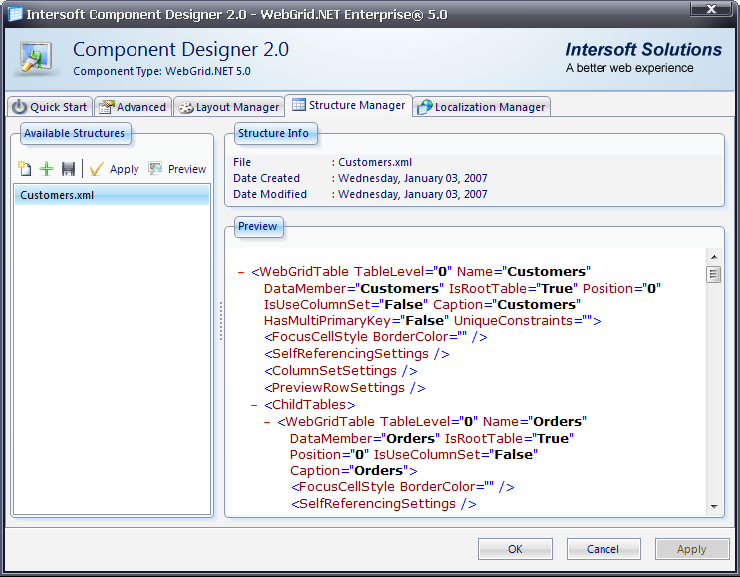740x577 pixels.
Task: Click the File value Customers.xml in Structure Info
Action: pyautogui.click(x=375, y=162)
